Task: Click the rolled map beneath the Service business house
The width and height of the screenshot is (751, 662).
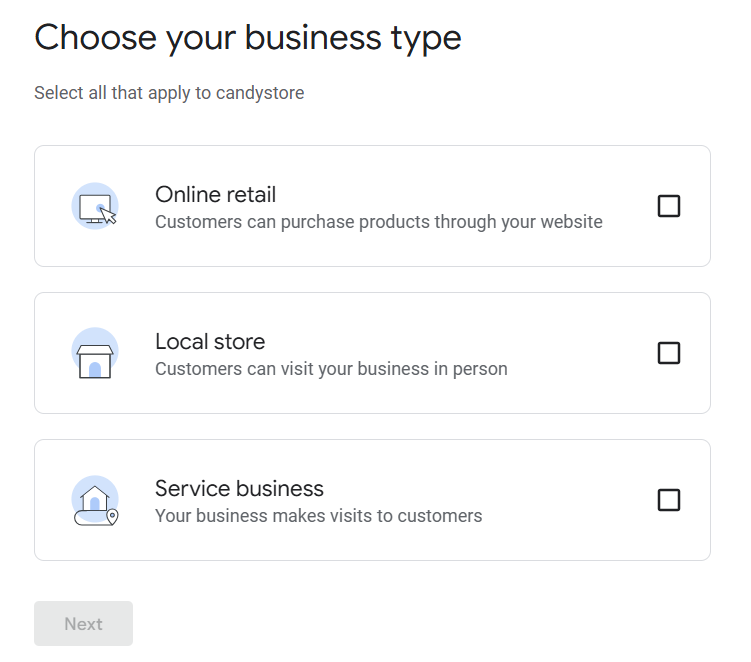Action: coord(89,518)
